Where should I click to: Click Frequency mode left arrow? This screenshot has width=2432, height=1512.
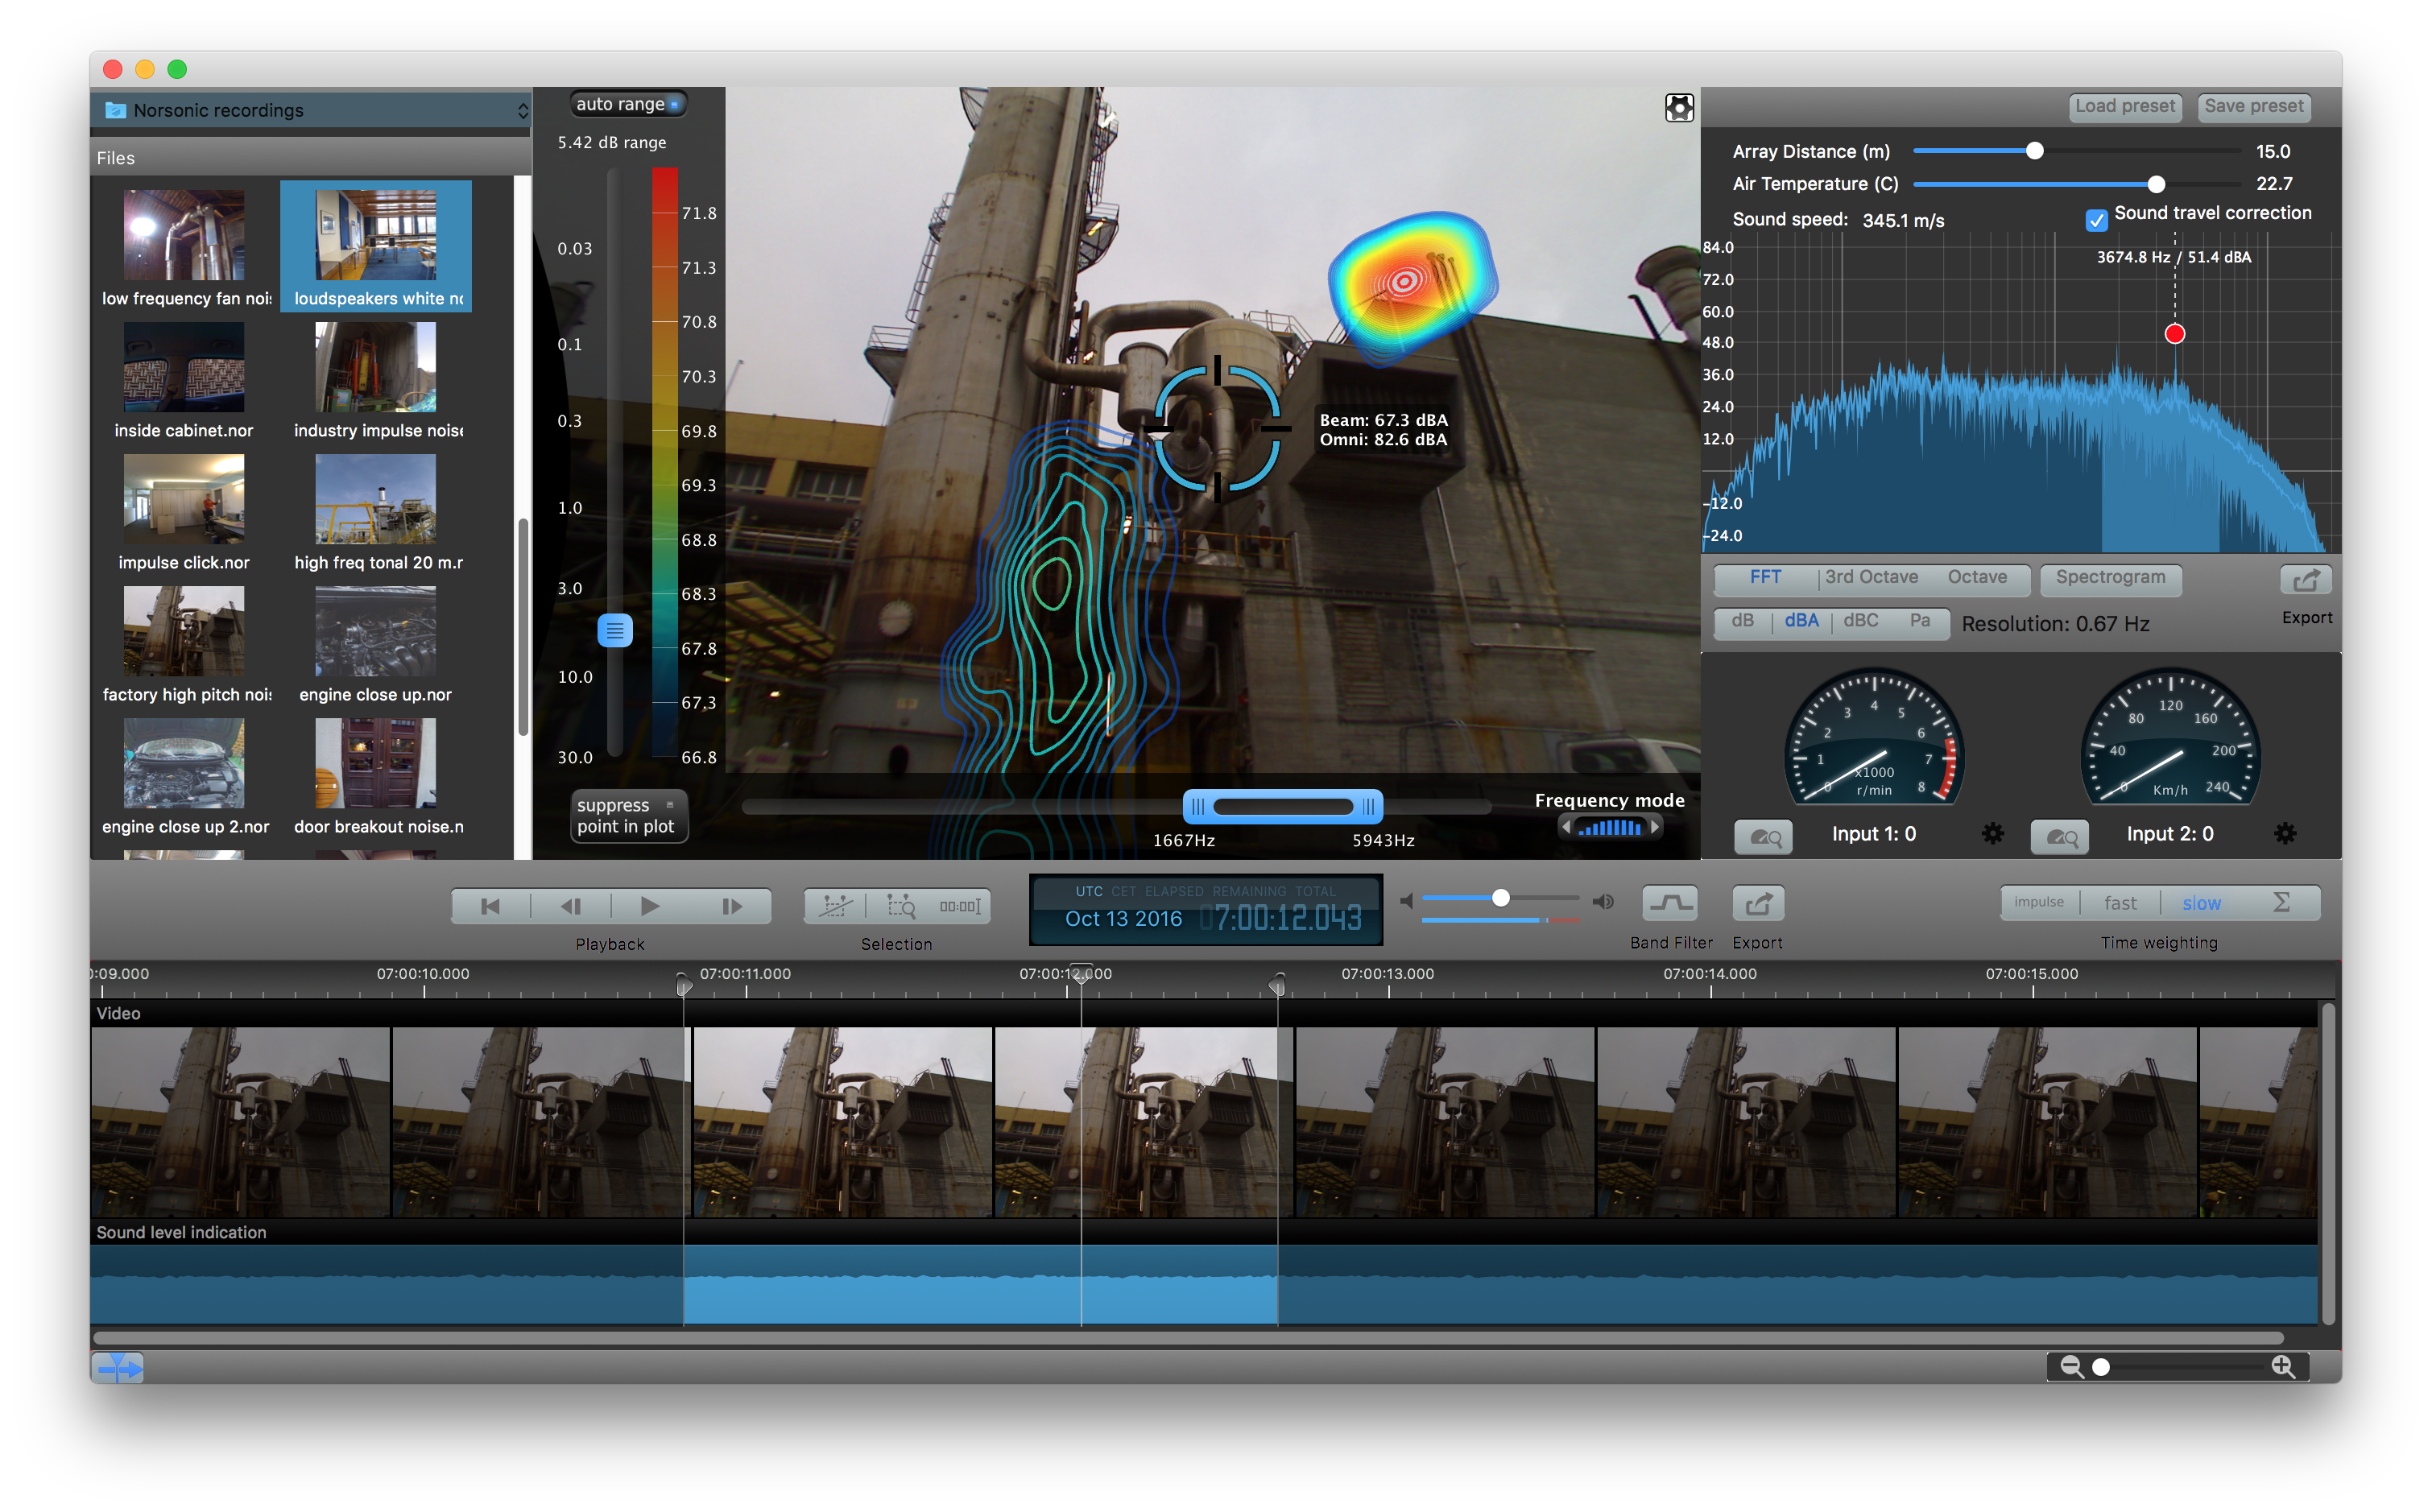(1566, 827)
